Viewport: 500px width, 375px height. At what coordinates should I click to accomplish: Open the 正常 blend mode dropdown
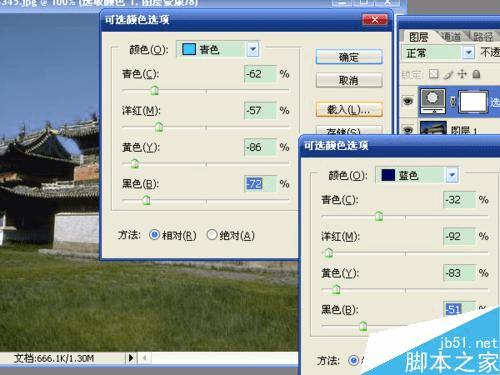tap(468, 53)
